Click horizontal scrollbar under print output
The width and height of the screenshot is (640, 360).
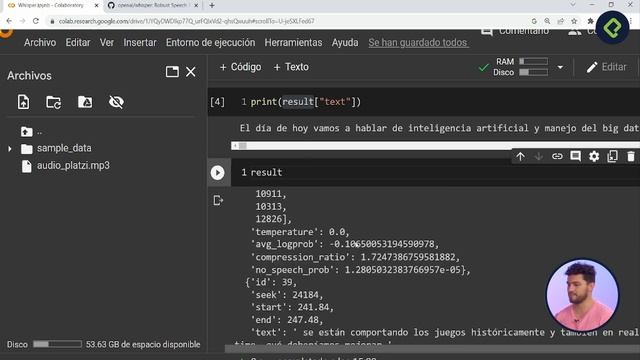click(435, 146)
